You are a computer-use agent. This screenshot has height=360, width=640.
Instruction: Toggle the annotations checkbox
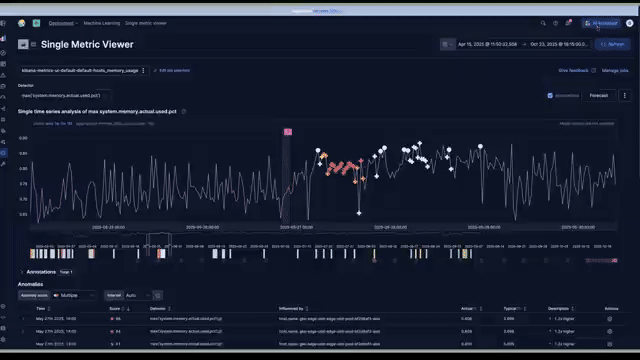tap(550, 96)
